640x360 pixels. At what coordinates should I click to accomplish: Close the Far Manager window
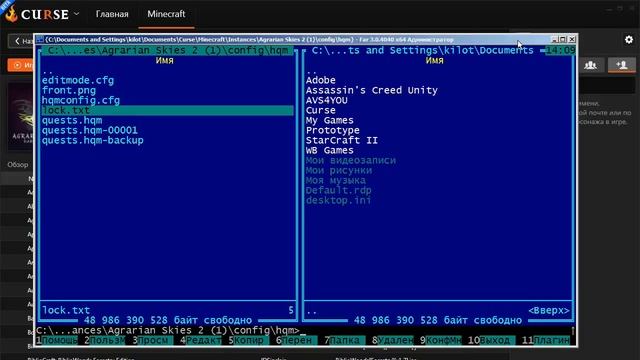(x=572, y=40)
